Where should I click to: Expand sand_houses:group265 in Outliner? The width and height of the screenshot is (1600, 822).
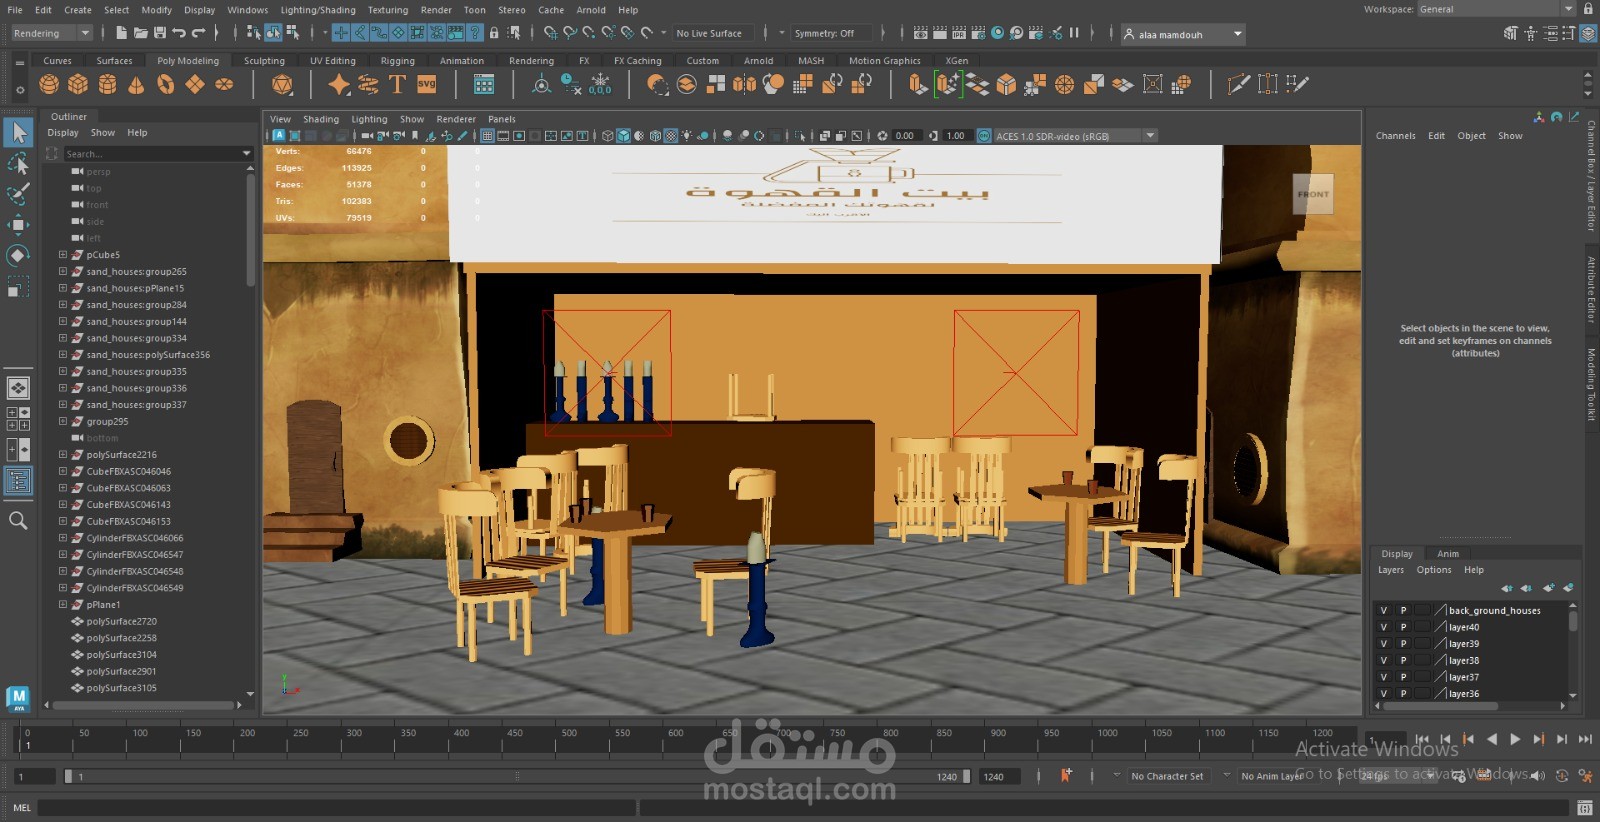pos(63,271)
